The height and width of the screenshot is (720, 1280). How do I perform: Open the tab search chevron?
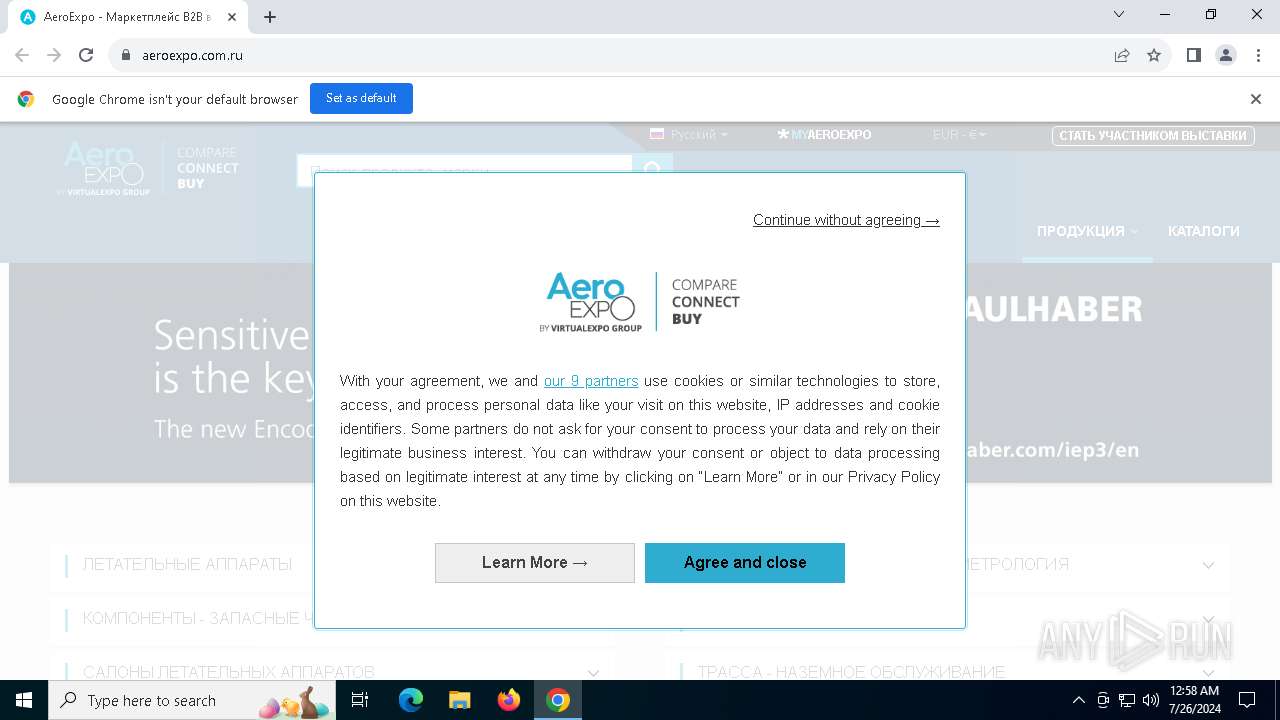click(1119, 14)
